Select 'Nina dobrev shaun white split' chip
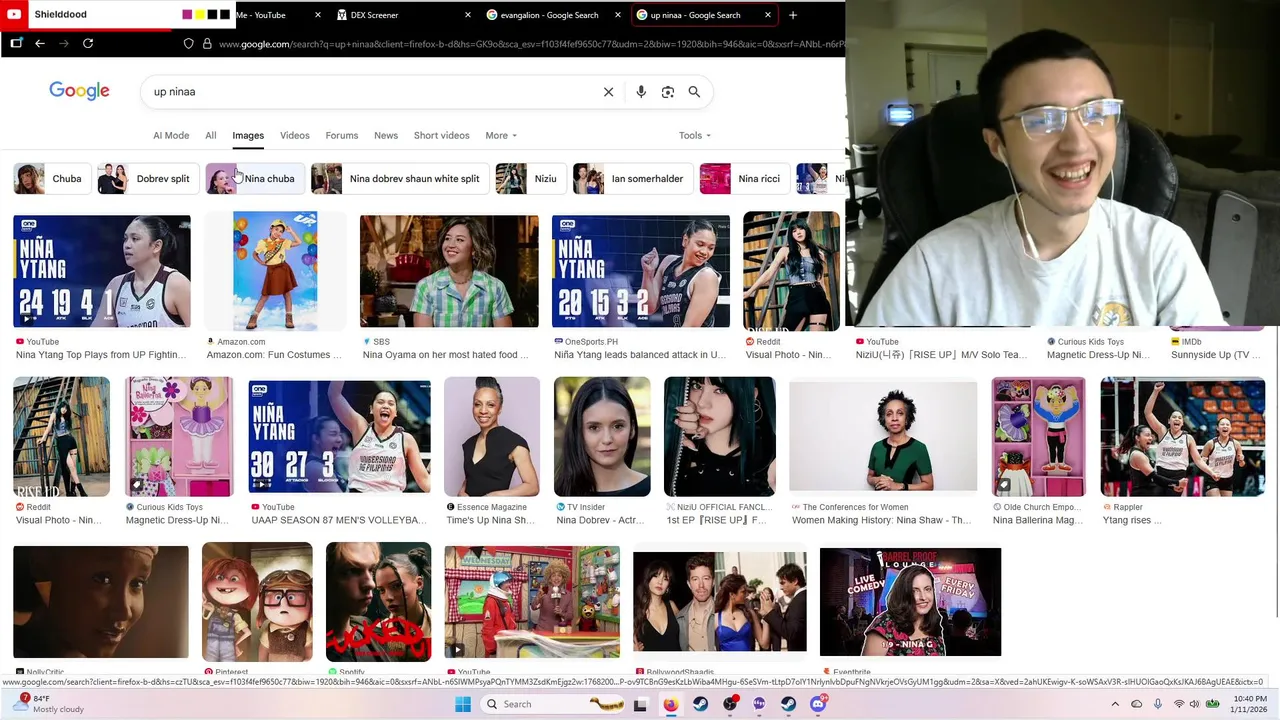 pyautogui.click(x=399, y=179)
